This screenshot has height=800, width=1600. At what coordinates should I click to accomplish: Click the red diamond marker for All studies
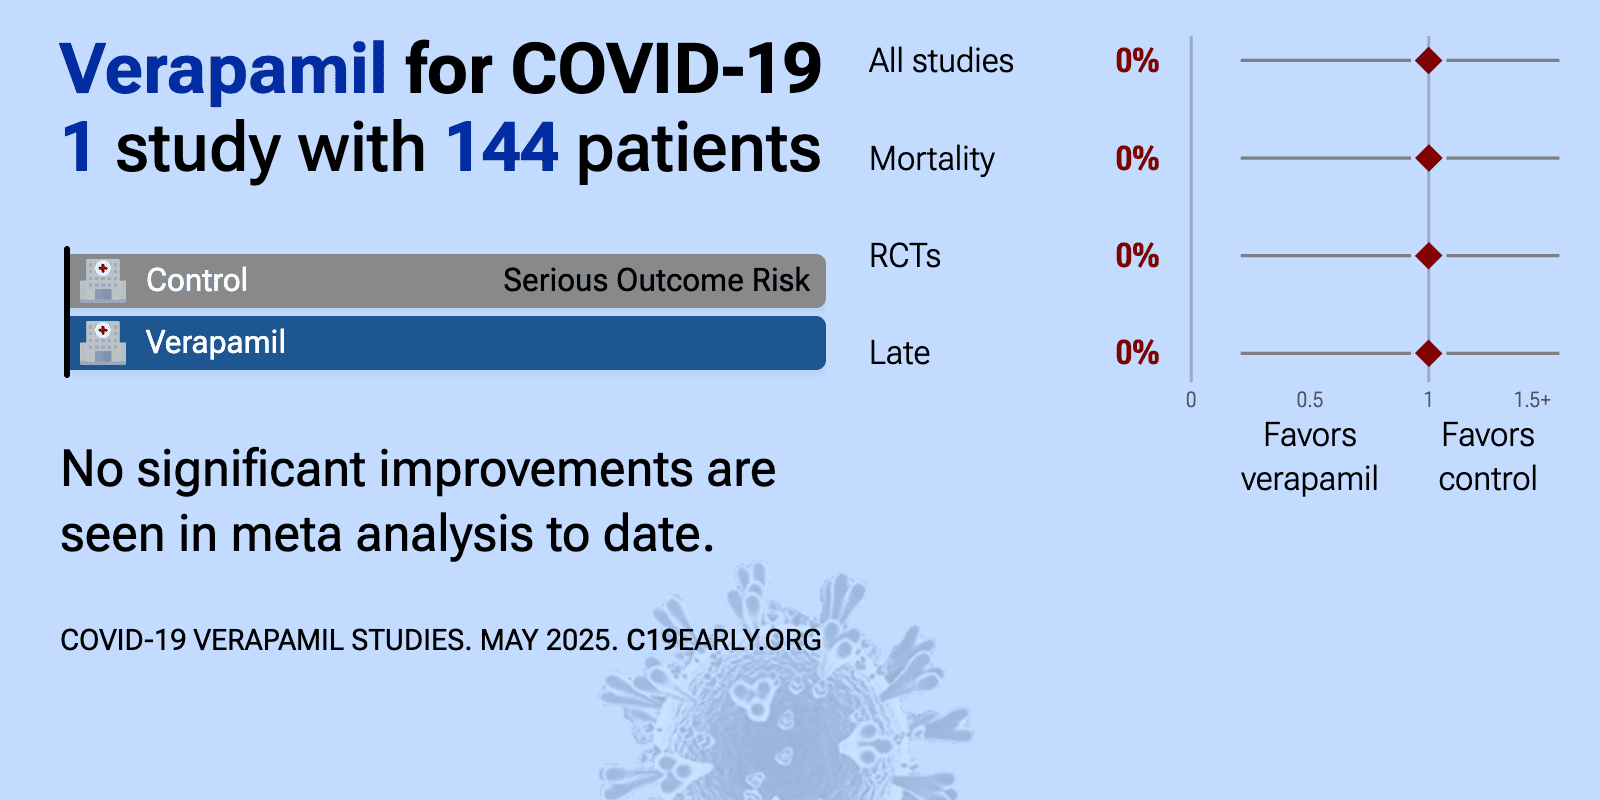tap(1428, 61)
